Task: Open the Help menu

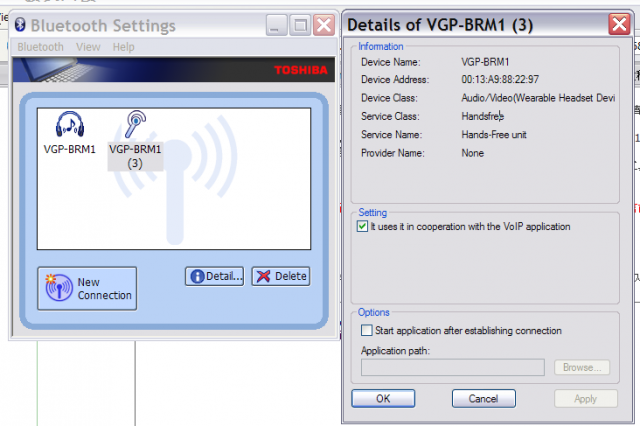Action: coord(124,47)
